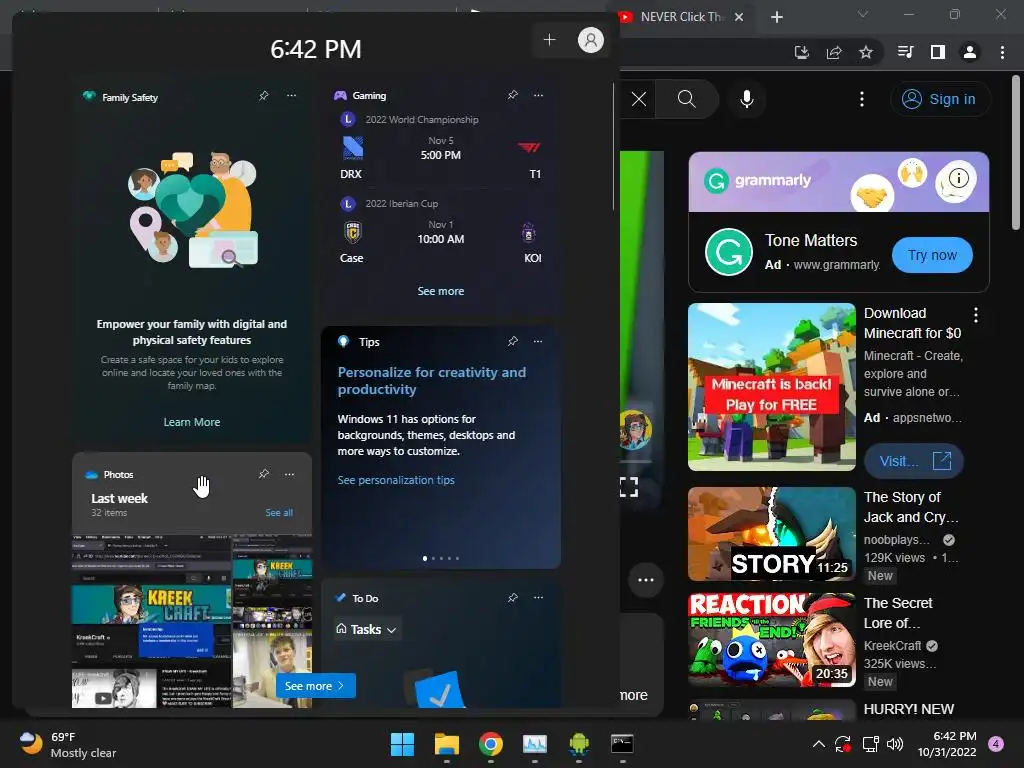Close the NEVER Click Th... tab
The height and width of the screenshot is (768, 1024).
(739, 17)
